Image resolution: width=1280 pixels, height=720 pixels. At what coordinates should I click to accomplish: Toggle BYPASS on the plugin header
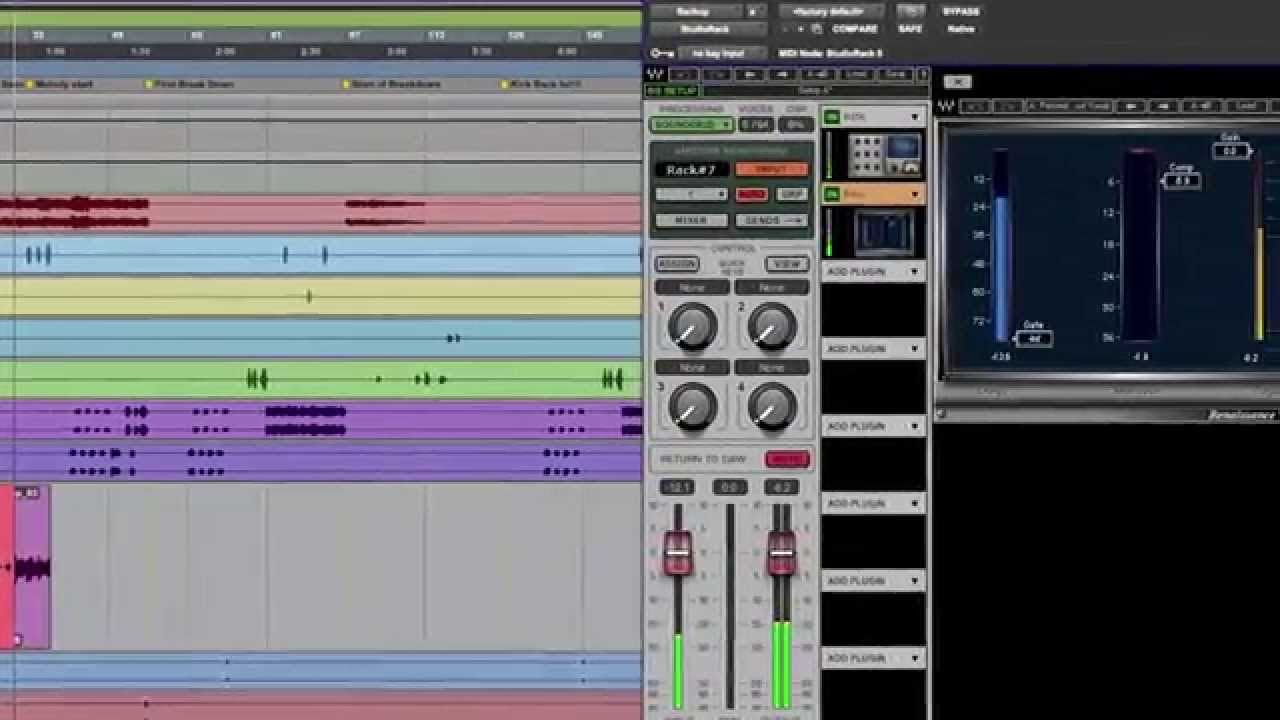[x=960, y=12]
